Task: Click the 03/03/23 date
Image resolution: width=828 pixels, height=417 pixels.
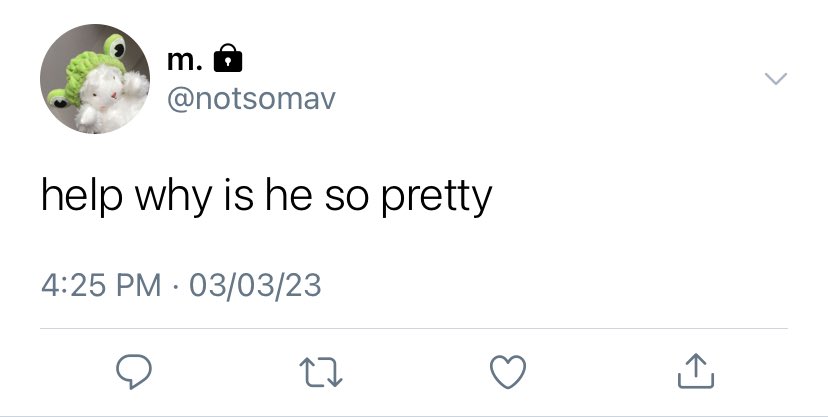Action: [255, 286]
